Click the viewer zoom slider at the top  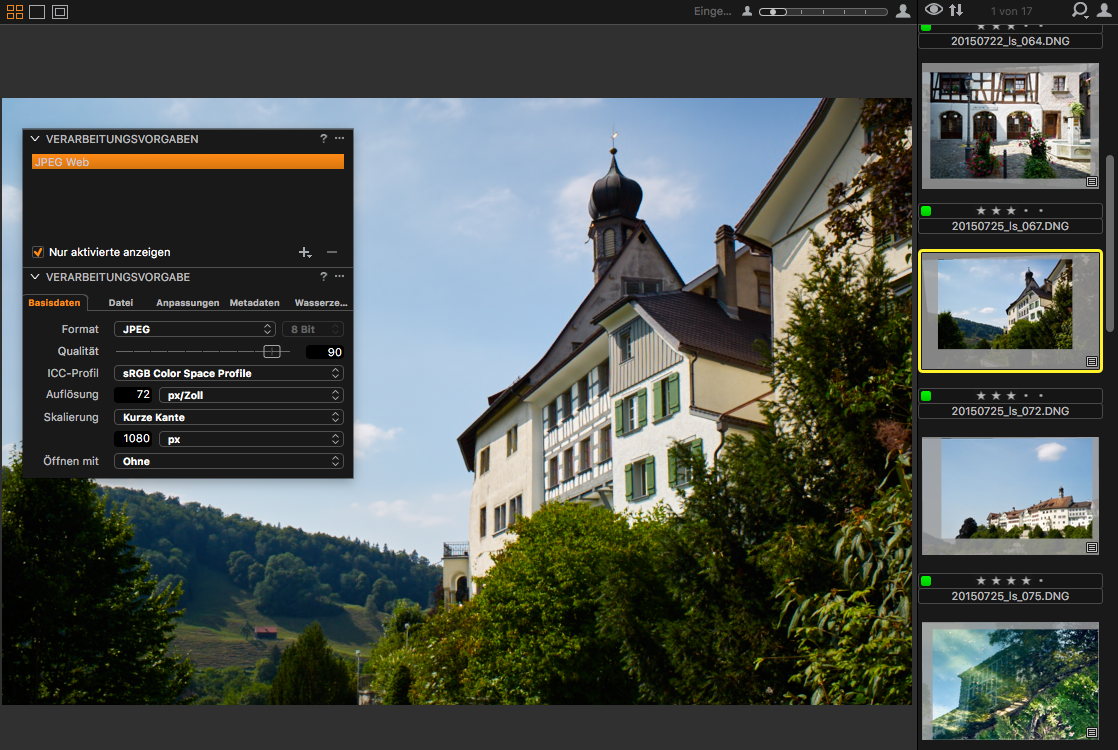[823, 11]
